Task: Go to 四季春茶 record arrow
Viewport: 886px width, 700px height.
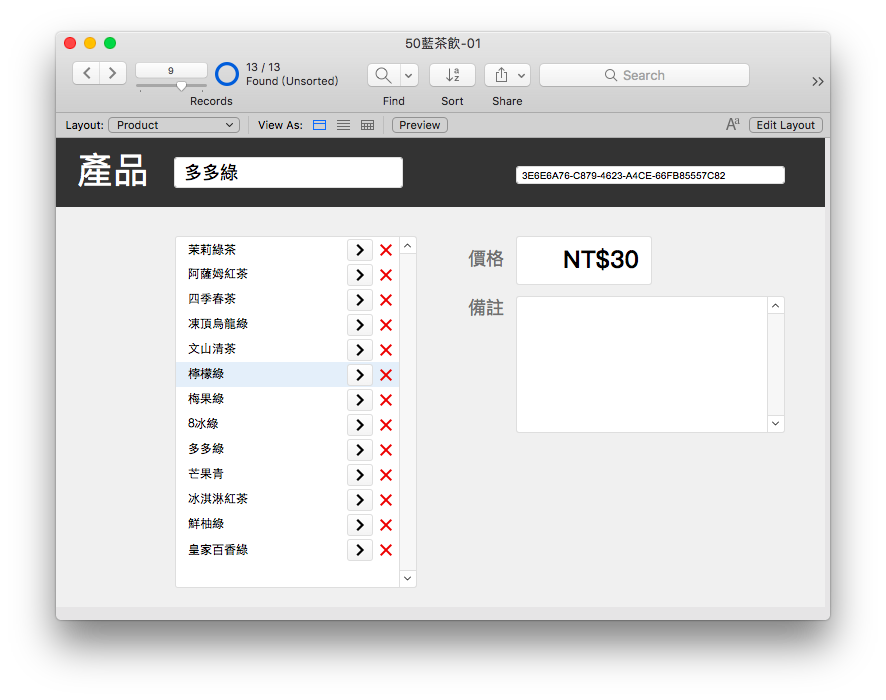Action: (360, 300)
